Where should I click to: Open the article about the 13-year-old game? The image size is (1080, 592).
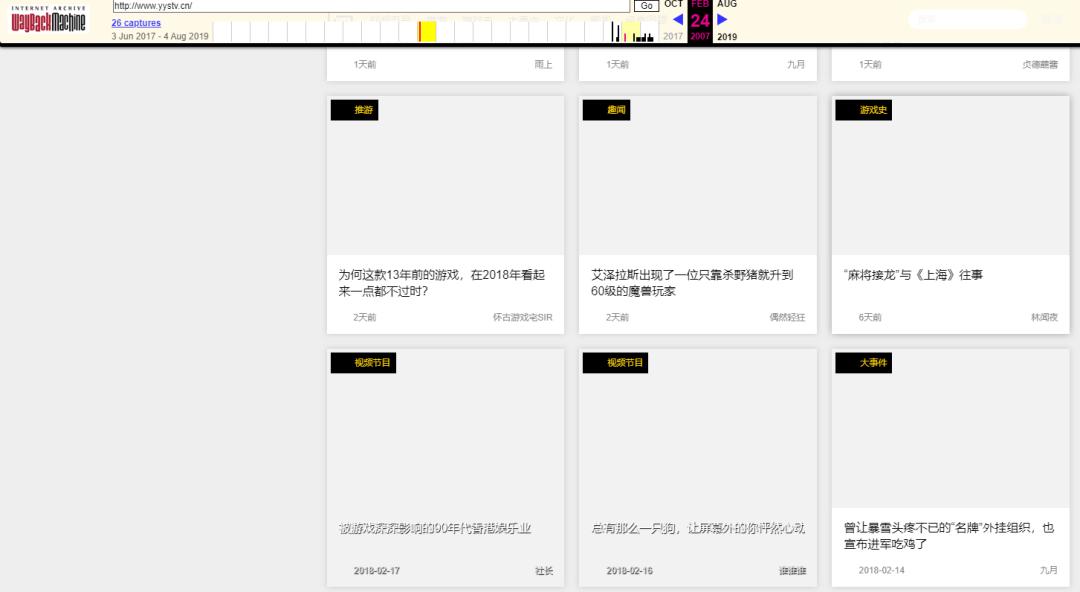tap(443, 283)
